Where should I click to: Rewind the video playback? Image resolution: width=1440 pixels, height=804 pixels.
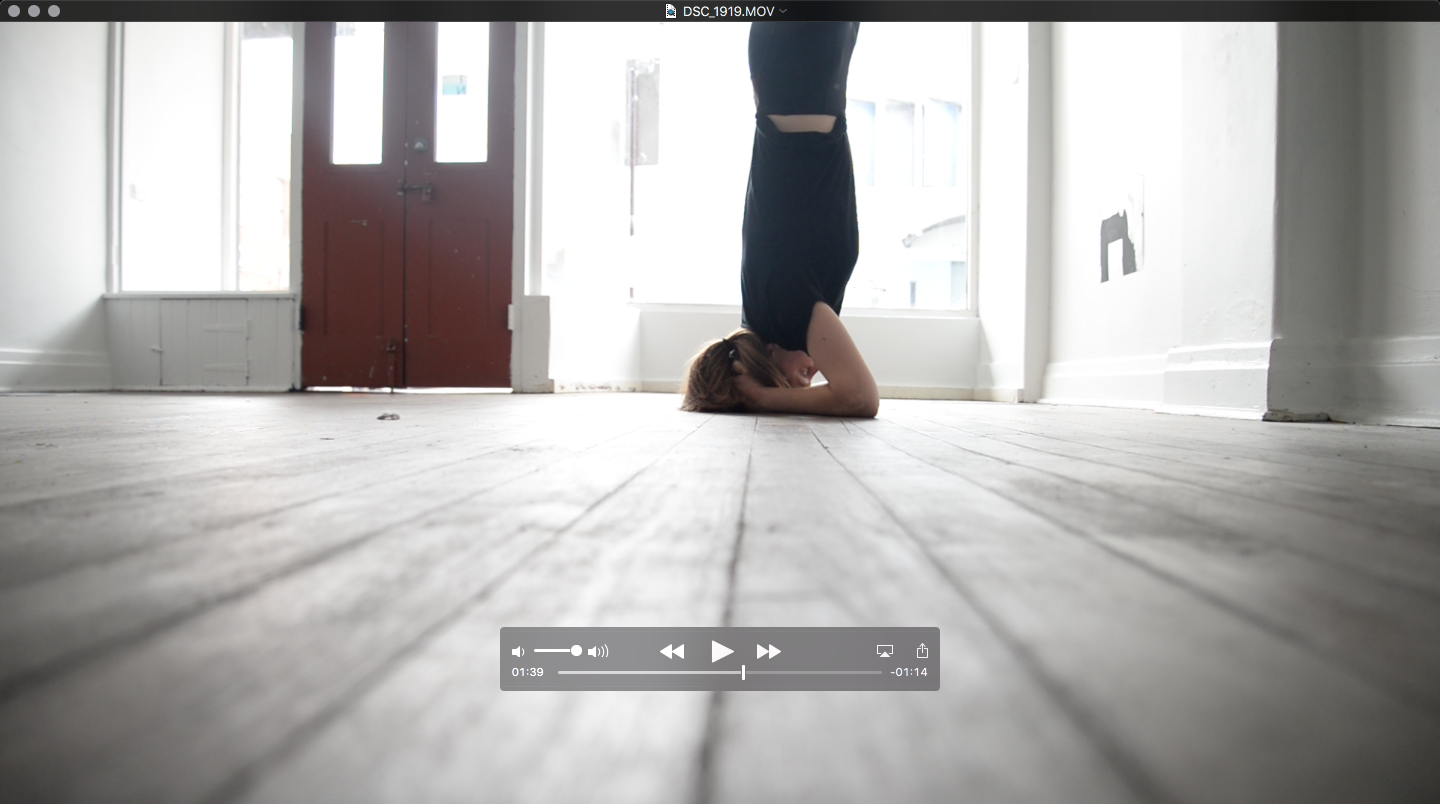pyautogui.click(x=672, y=652)
